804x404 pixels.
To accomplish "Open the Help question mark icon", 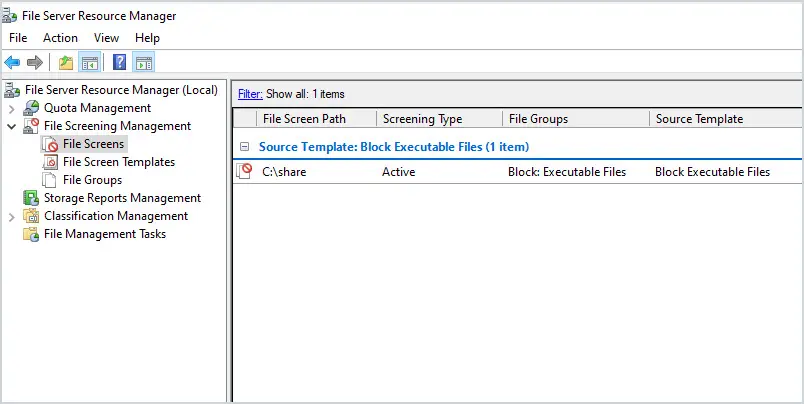I will pyautogui.click(x=119, y=63).
